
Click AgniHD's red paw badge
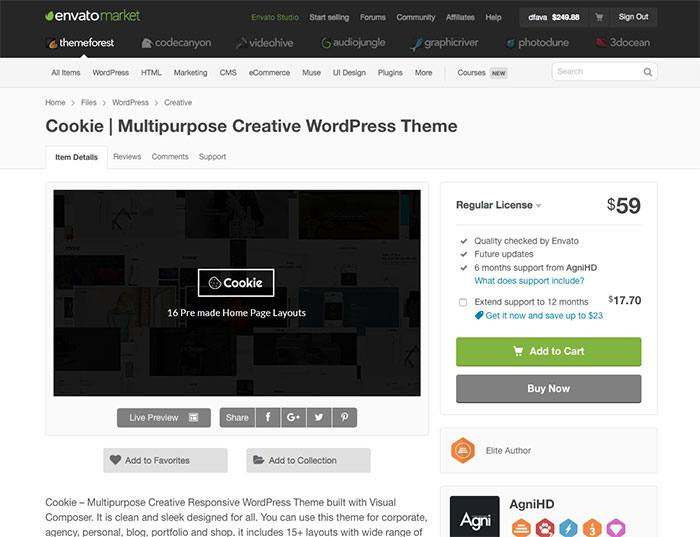point(545,528)
